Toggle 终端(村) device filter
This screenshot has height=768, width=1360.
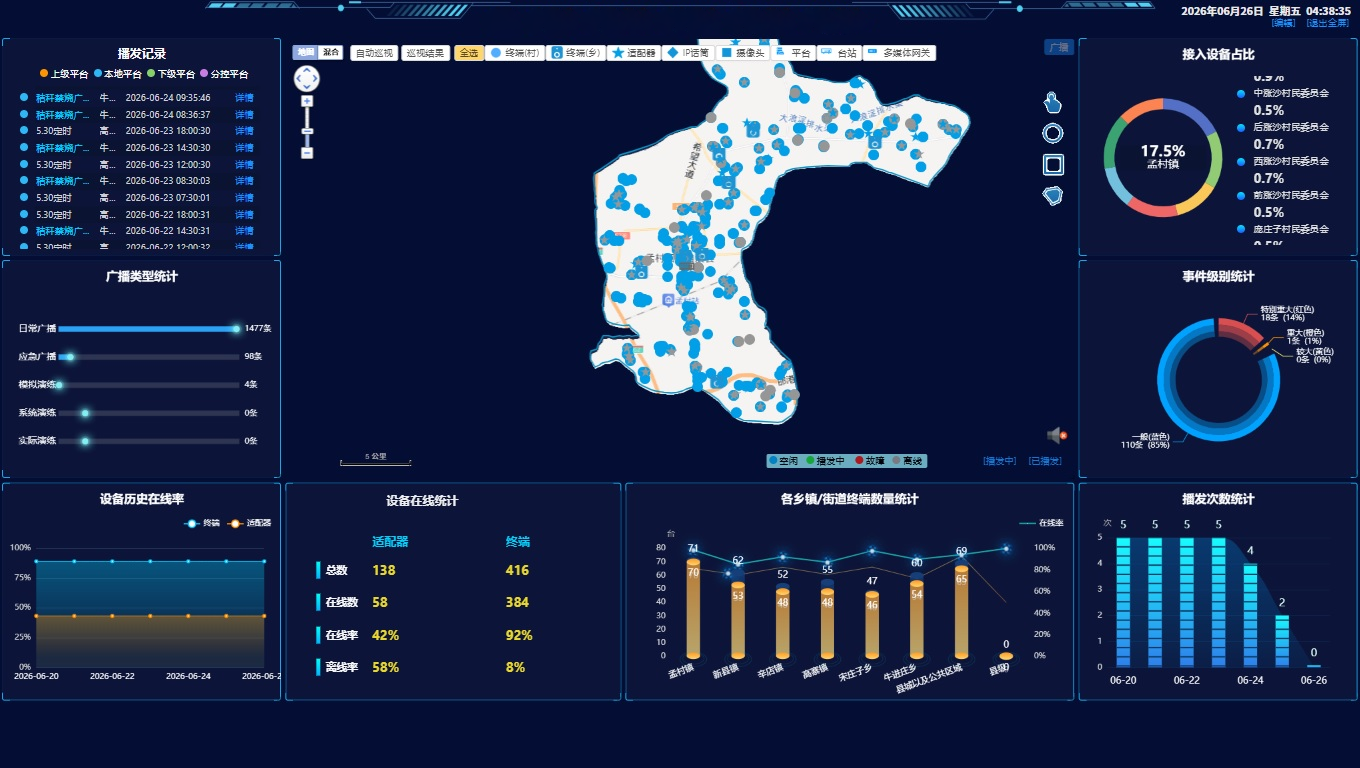513,53
